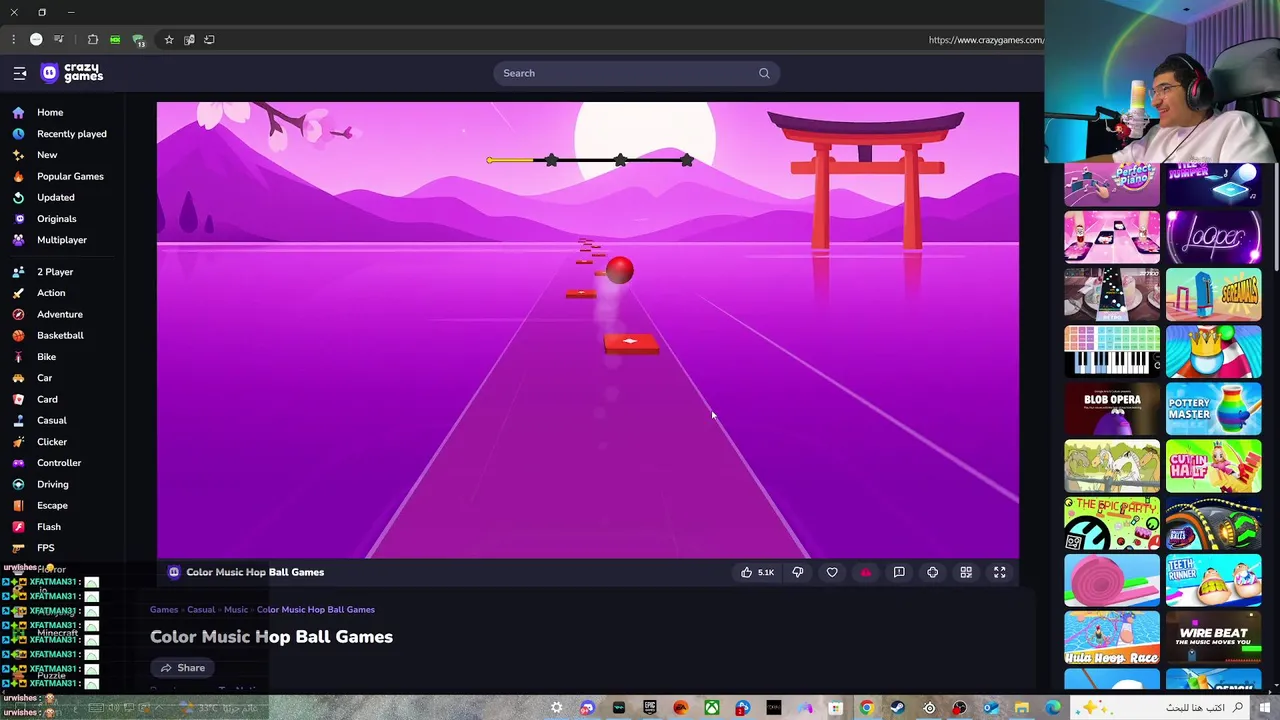Click the Music breadcrumb link

[x=236, y=609]
